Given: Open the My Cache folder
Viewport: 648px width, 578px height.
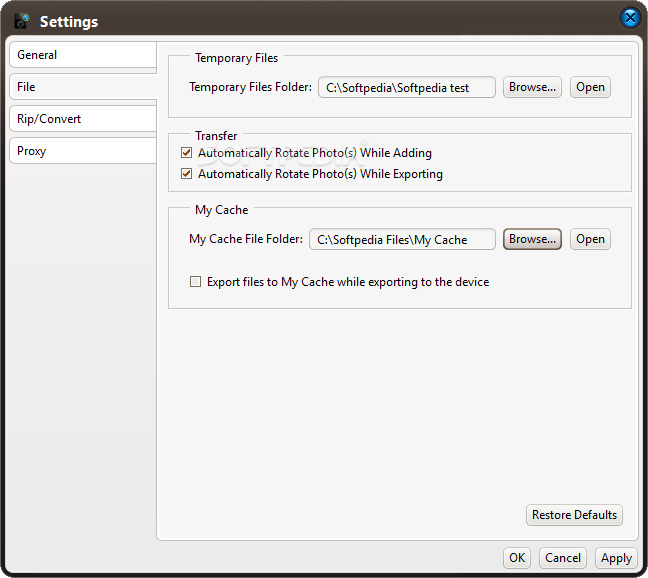Looking at the screenshot, I should [590, 239].
